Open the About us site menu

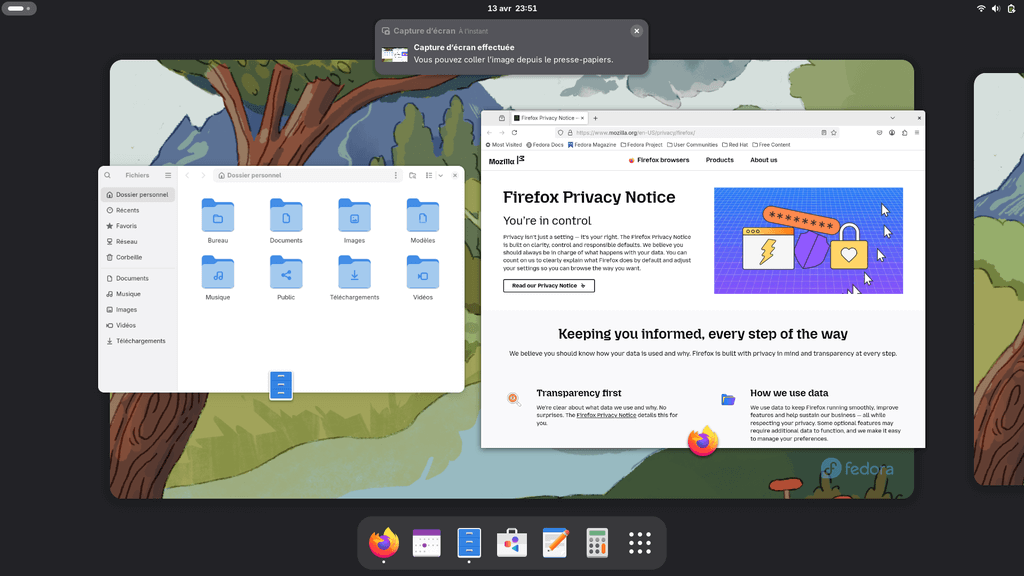(763, 160)
